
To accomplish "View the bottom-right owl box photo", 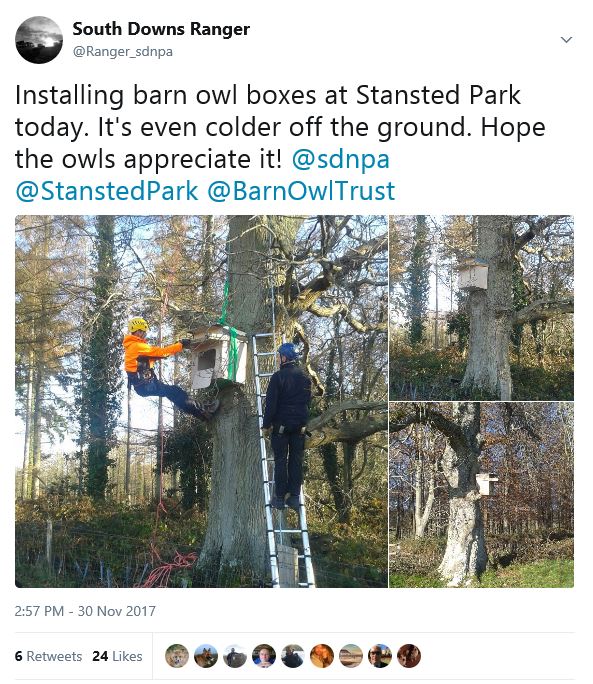I will pos(481,495).
